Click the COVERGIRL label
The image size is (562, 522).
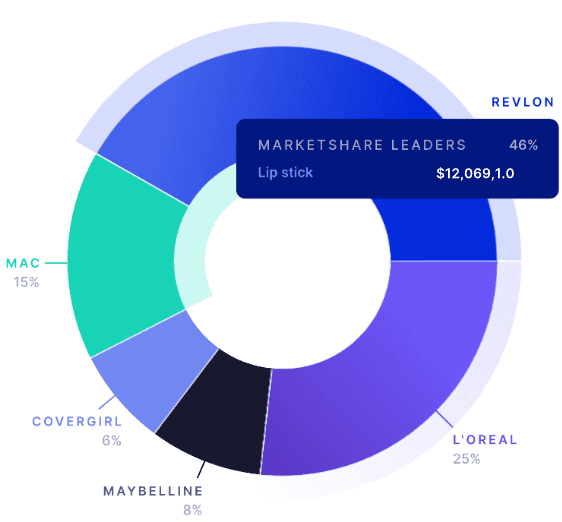(x=77, y=421)
